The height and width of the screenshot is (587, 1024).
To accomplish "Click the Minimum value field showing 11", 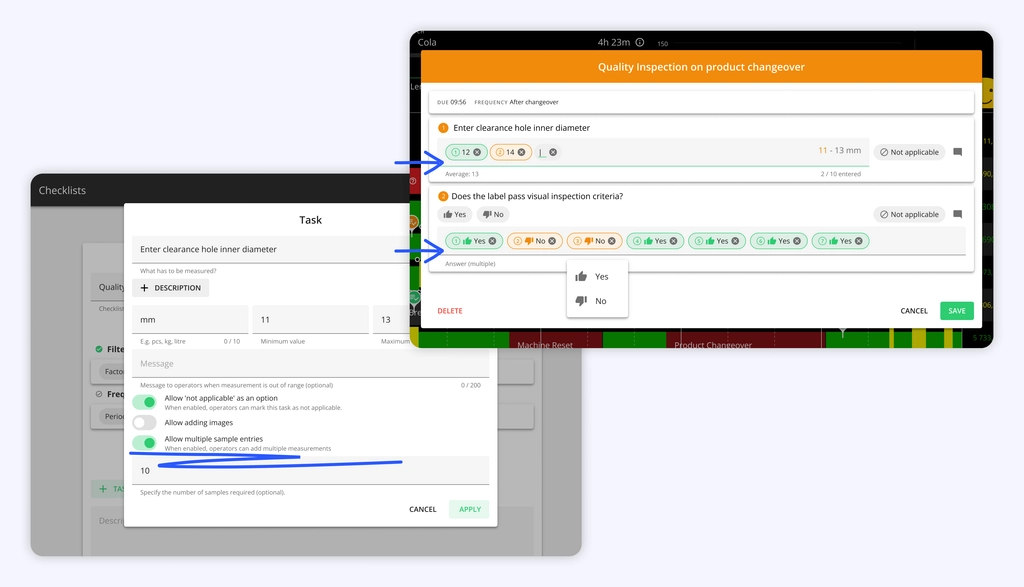I will [311, 320].
